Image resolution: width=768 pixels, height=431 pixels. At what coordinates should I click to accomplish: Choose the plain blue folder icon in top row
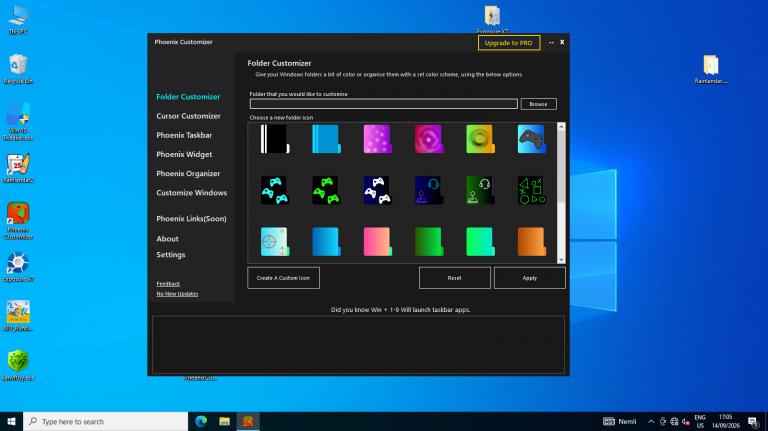click(x=326, y=139)
